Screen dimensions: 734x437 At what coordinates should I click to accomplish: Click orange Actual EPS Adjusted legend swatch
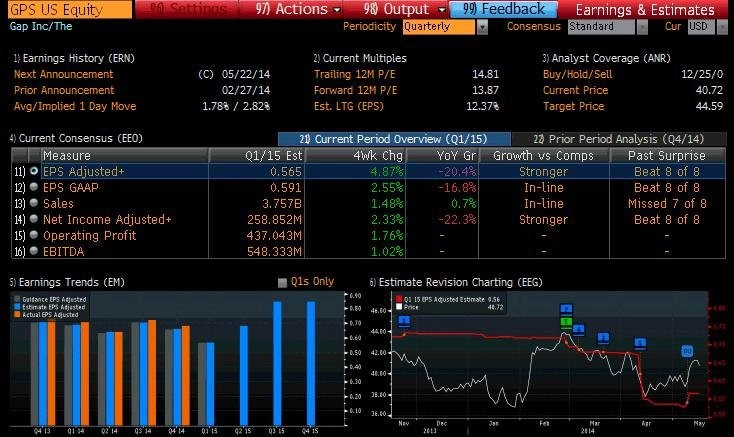click(17, 315)
